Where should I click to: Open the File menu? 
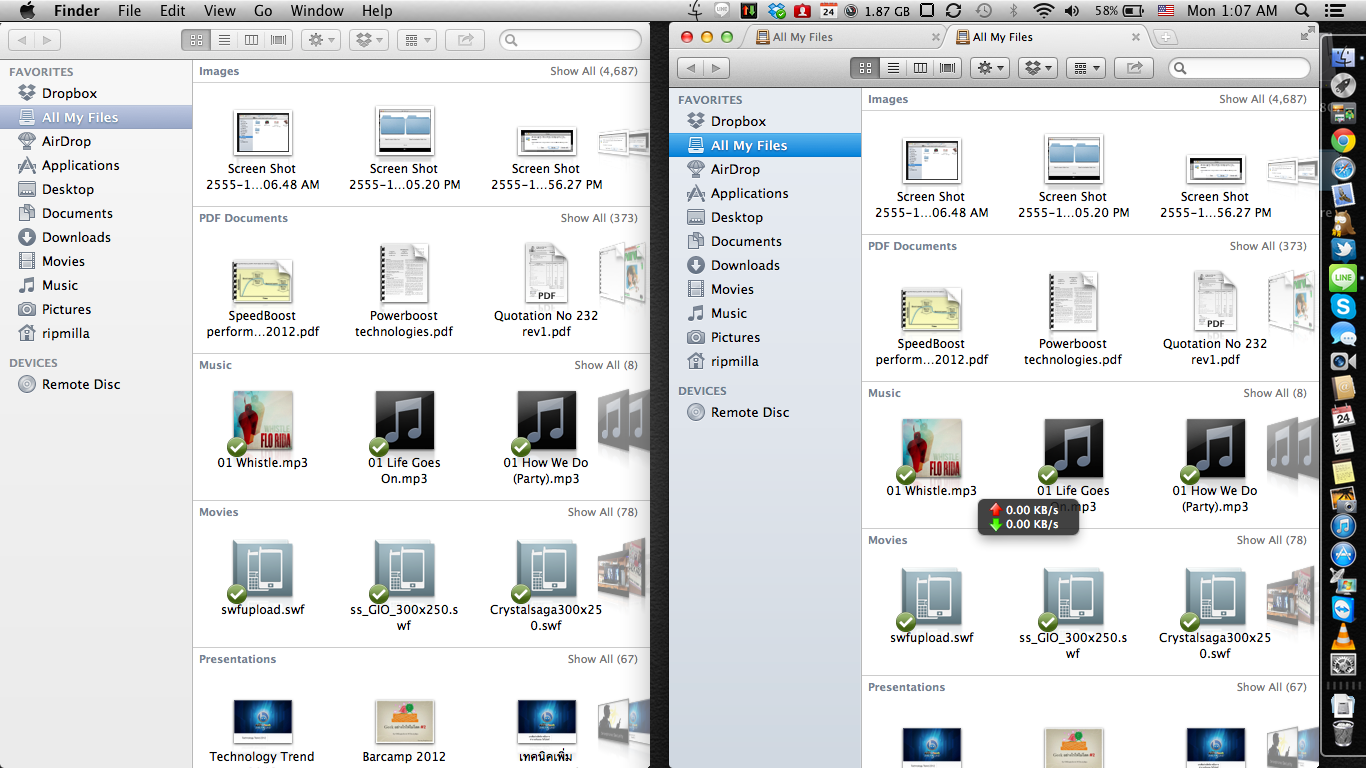click(x=129, y=11)
